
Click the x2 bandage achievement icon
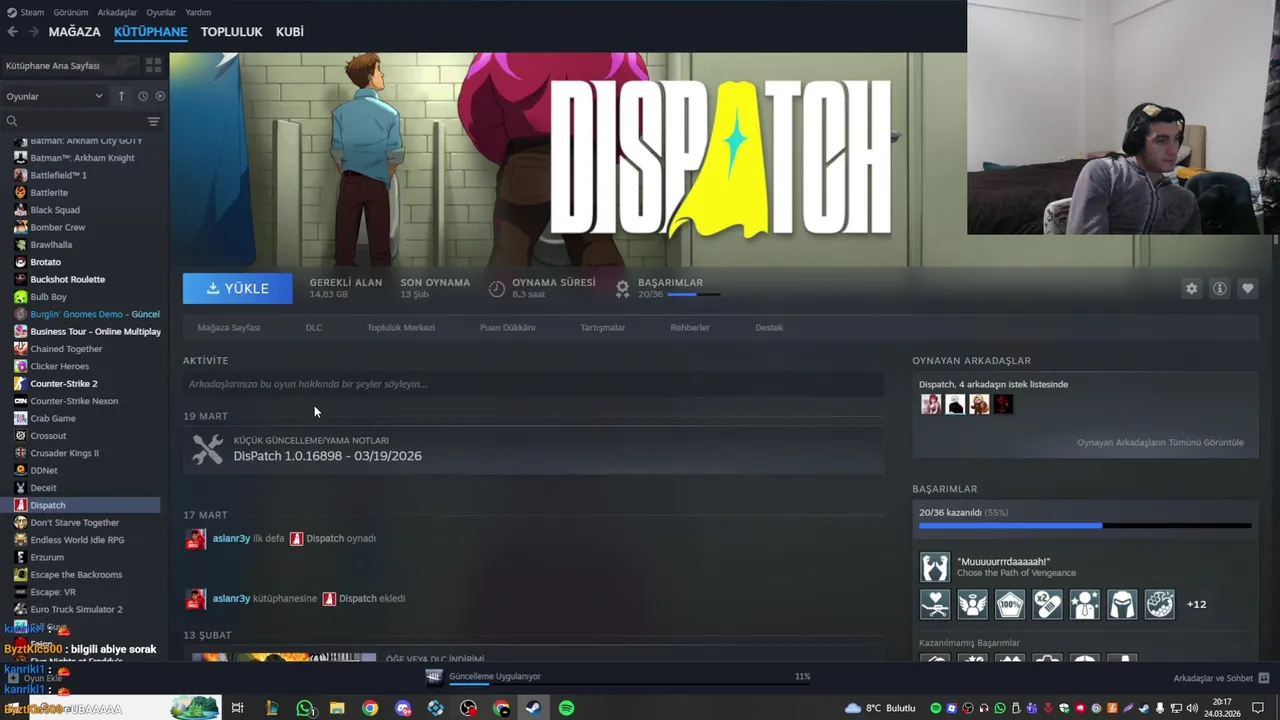click(1047, 604)
